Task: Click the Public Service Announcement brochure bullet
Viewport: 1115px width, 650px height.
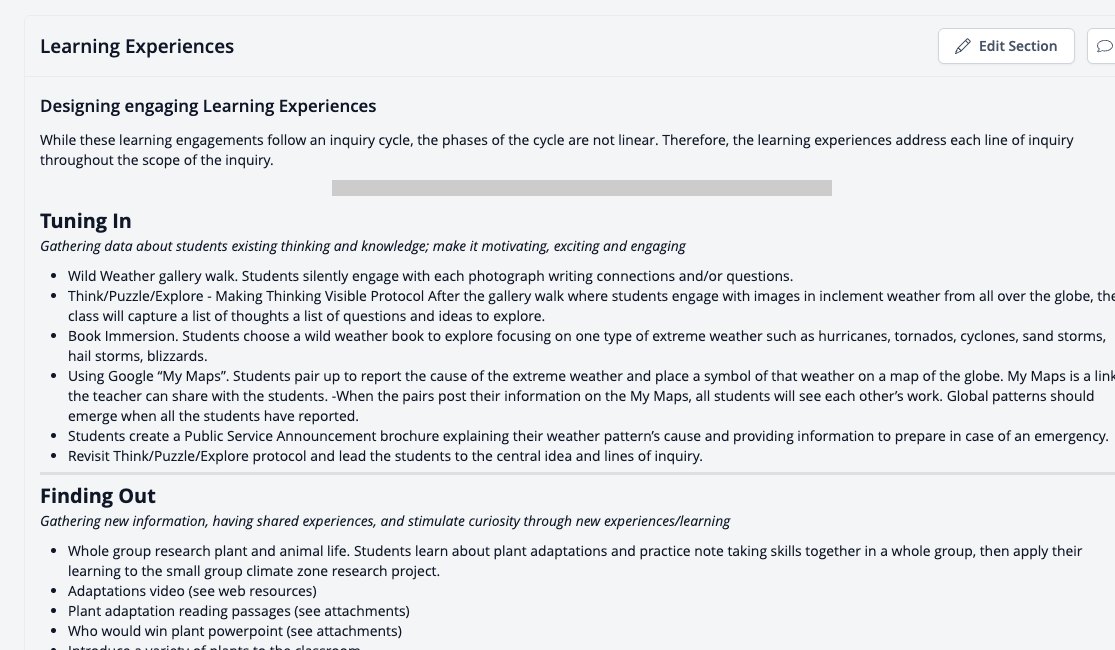Action: pos(588,436)
